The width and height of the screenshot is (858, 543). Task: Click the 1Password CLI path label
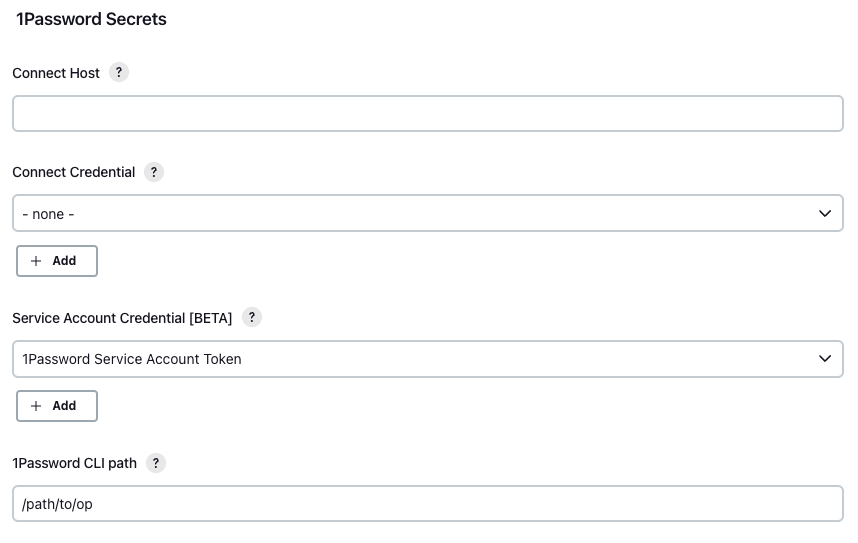click(75, 463)
